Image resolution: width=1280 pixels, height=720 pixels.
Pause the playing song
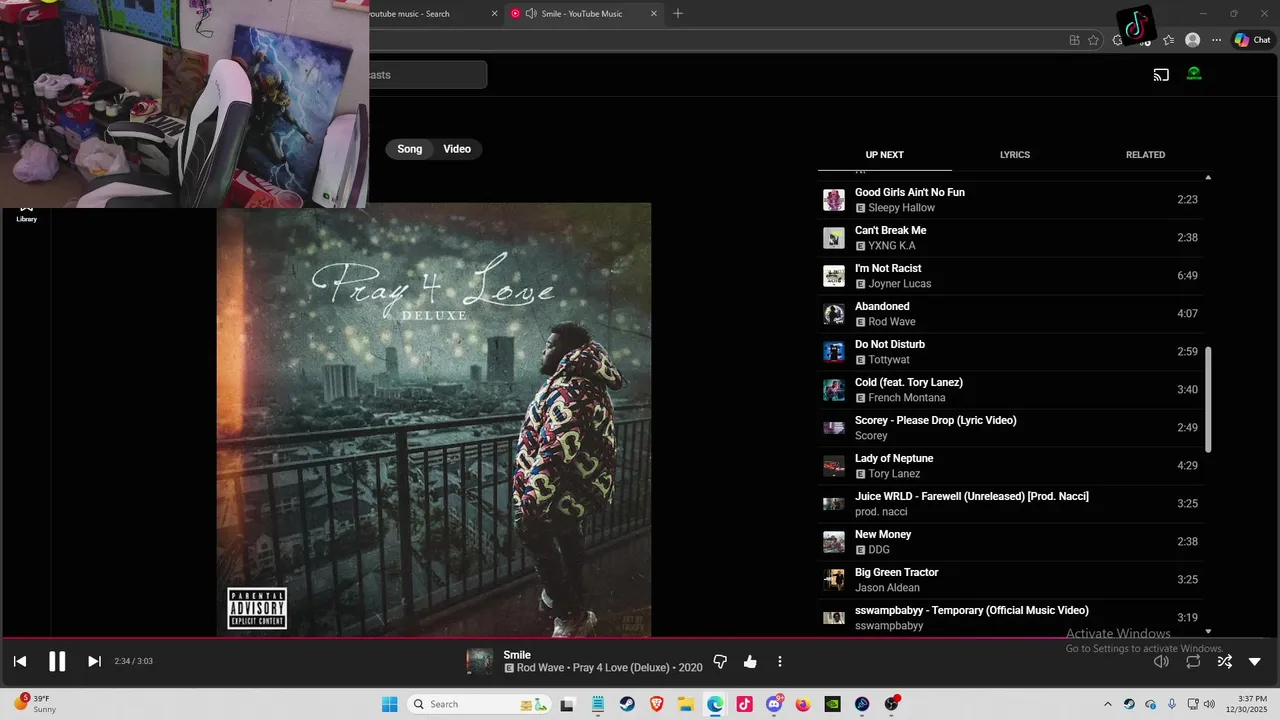point(57,661)
